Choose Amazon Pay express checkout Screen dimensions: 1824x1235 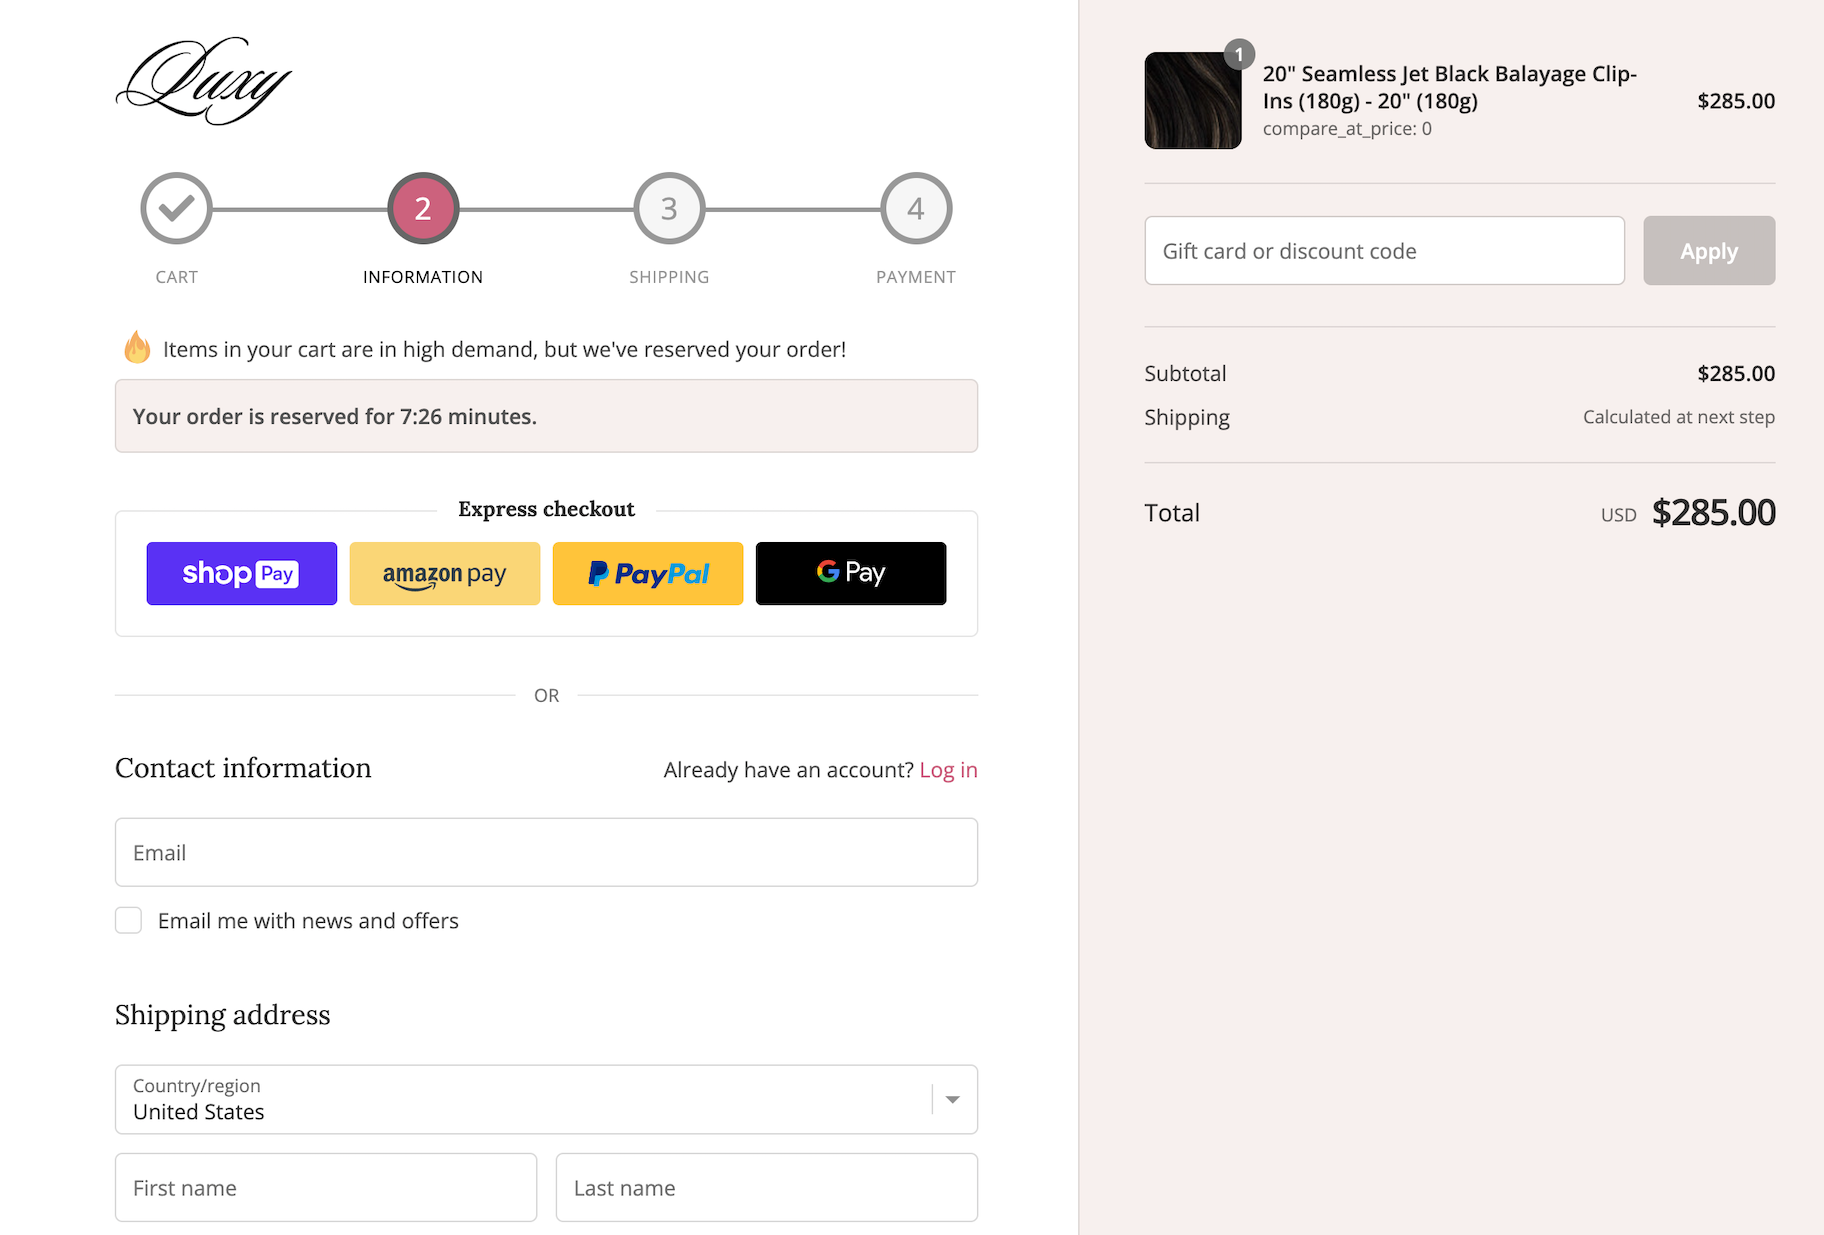(445, 574)
